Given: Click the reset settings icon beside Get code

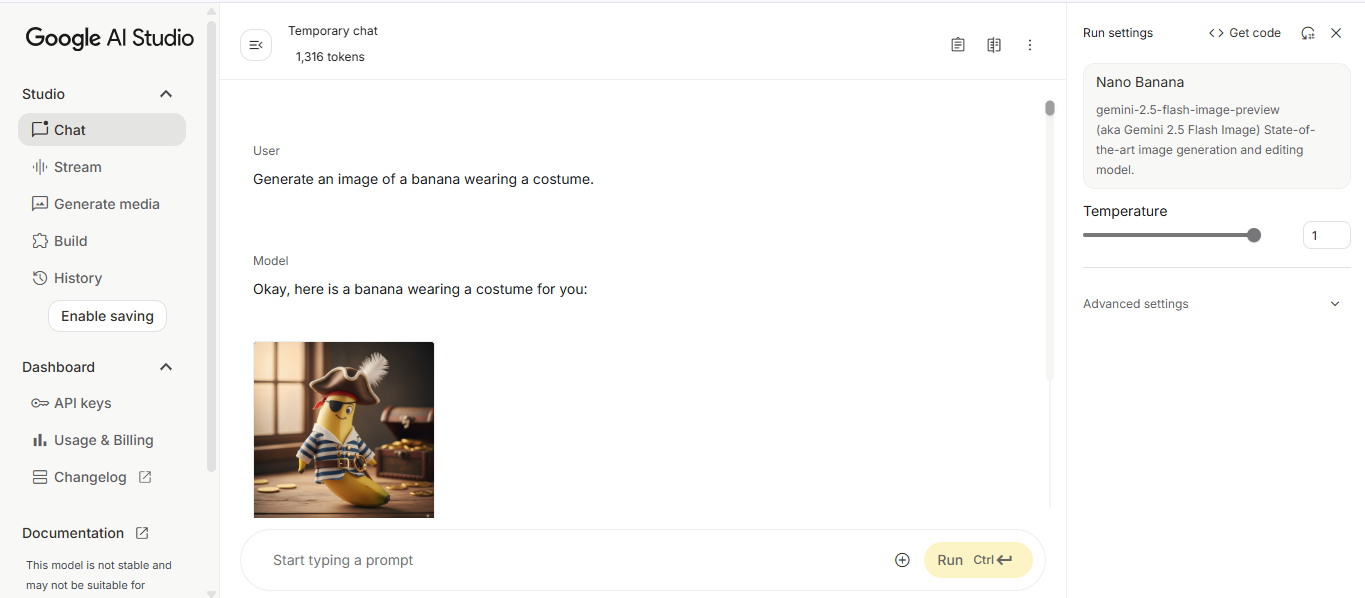Looking at the screenshot, I should 1308,33.
